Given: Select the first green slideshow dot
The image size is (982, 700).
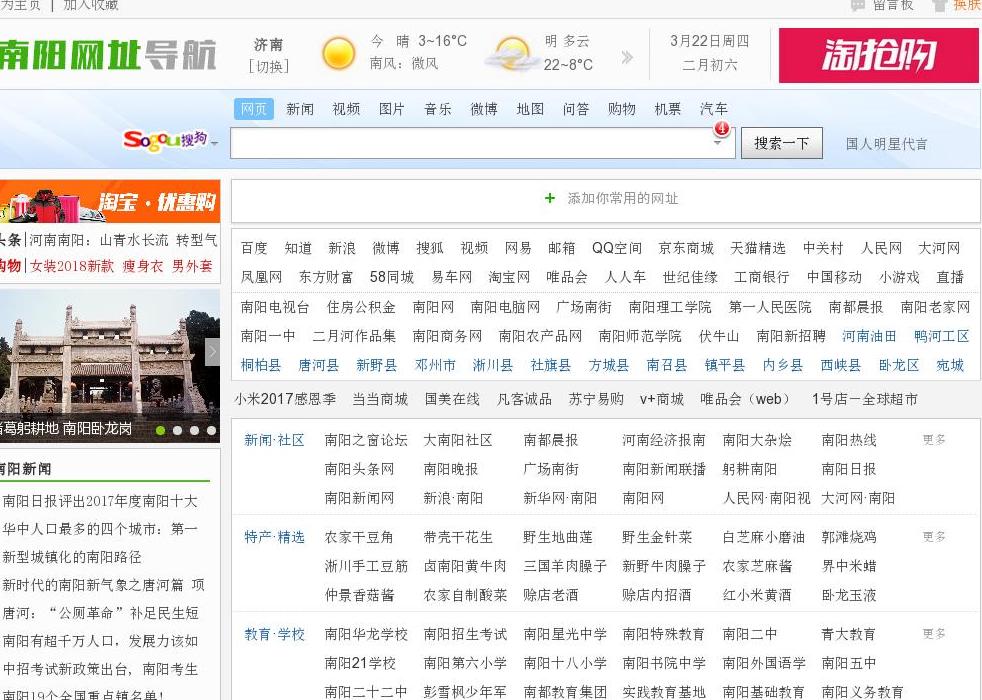Looking at the screenshot, I should [160, 430].
